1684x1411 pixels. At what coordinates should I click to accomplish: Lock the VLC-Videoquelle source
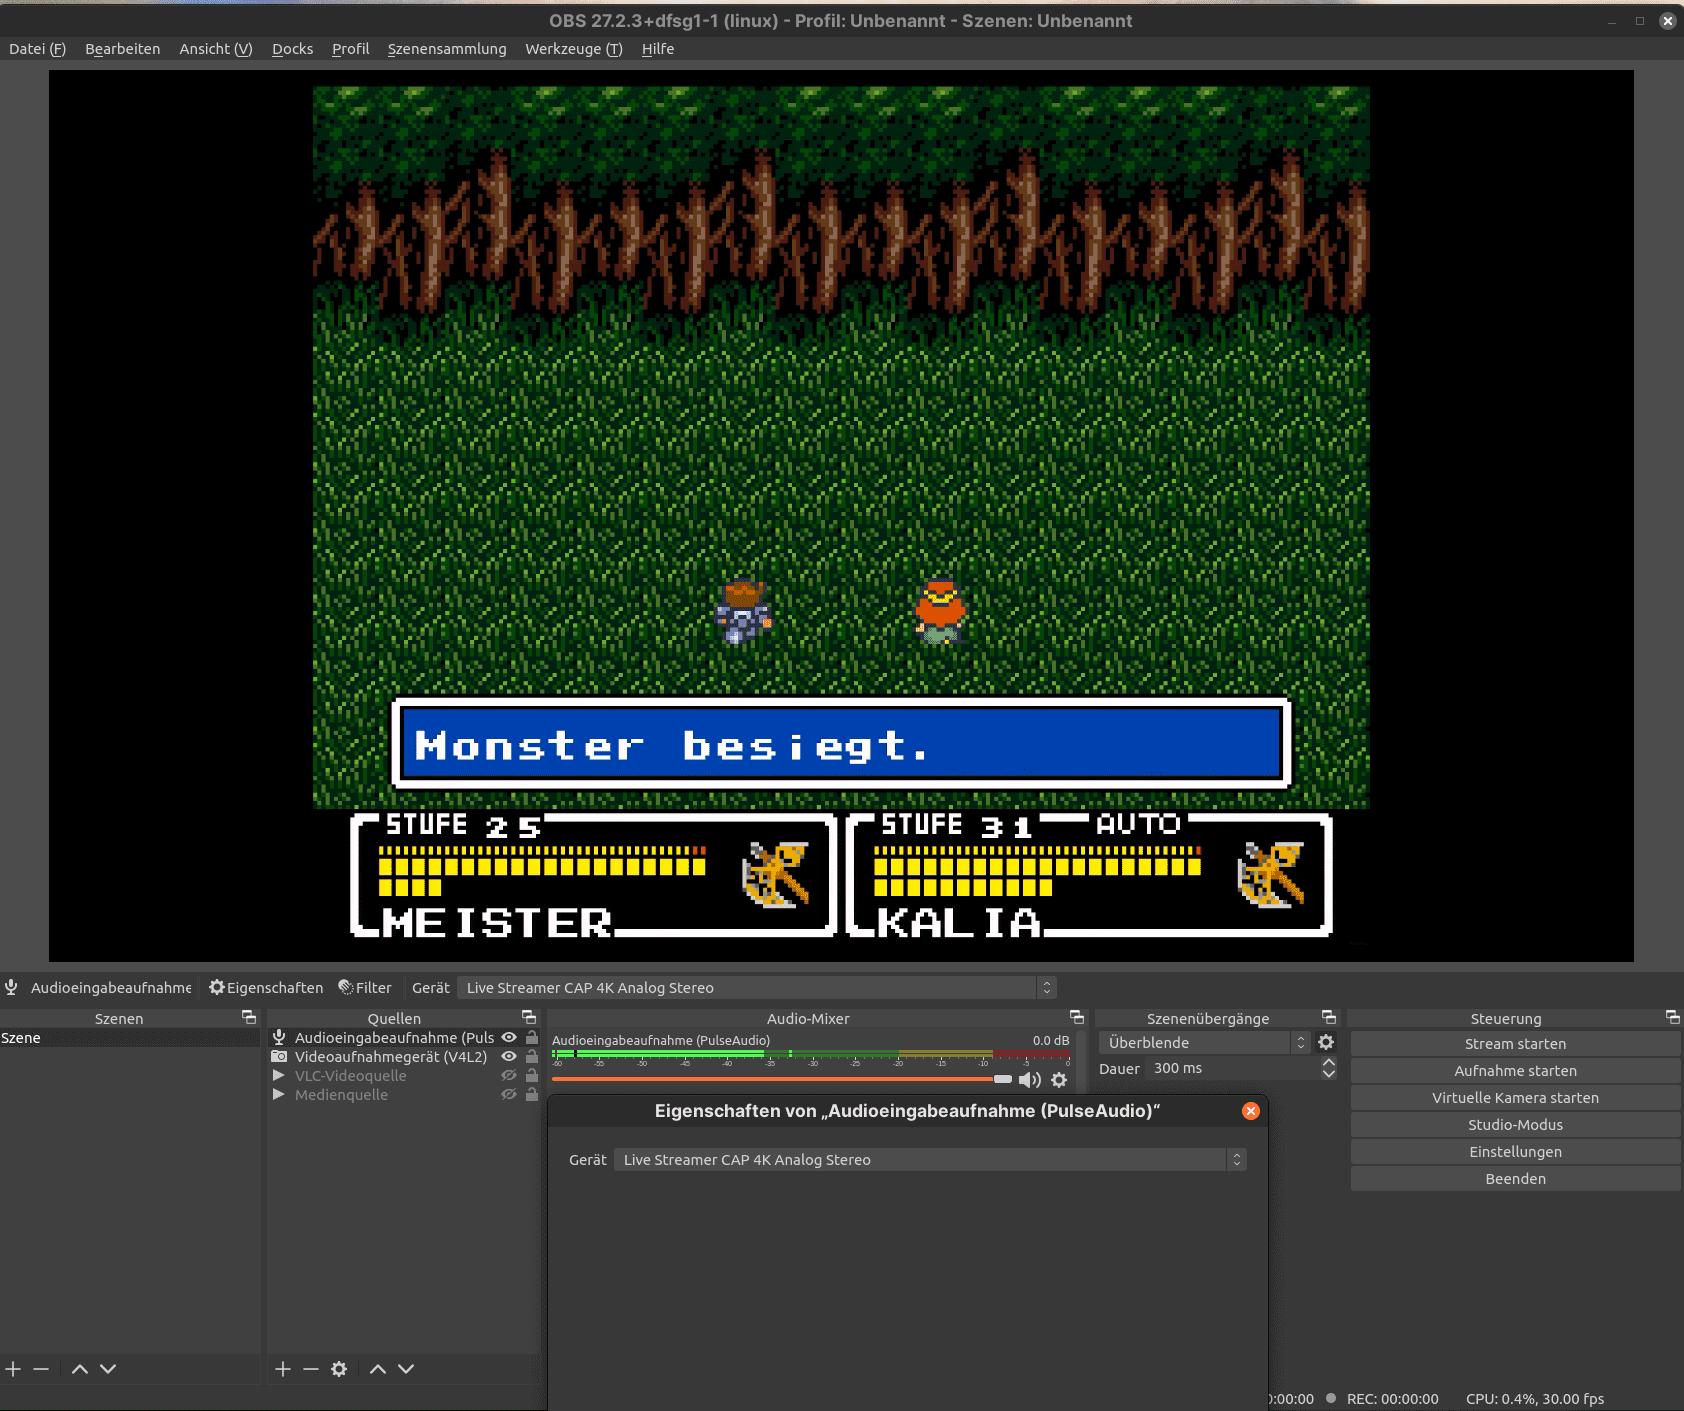(x=532, y=1076)
